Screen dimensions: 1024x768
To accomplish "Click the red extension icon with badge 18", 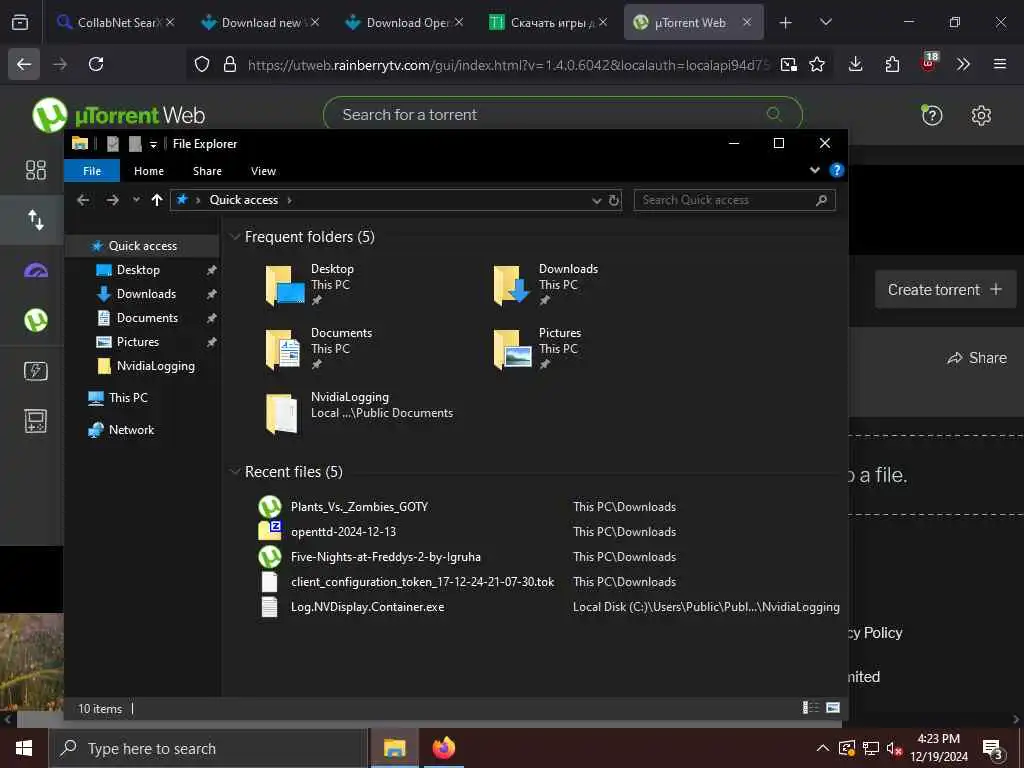I will coord(929,62).
